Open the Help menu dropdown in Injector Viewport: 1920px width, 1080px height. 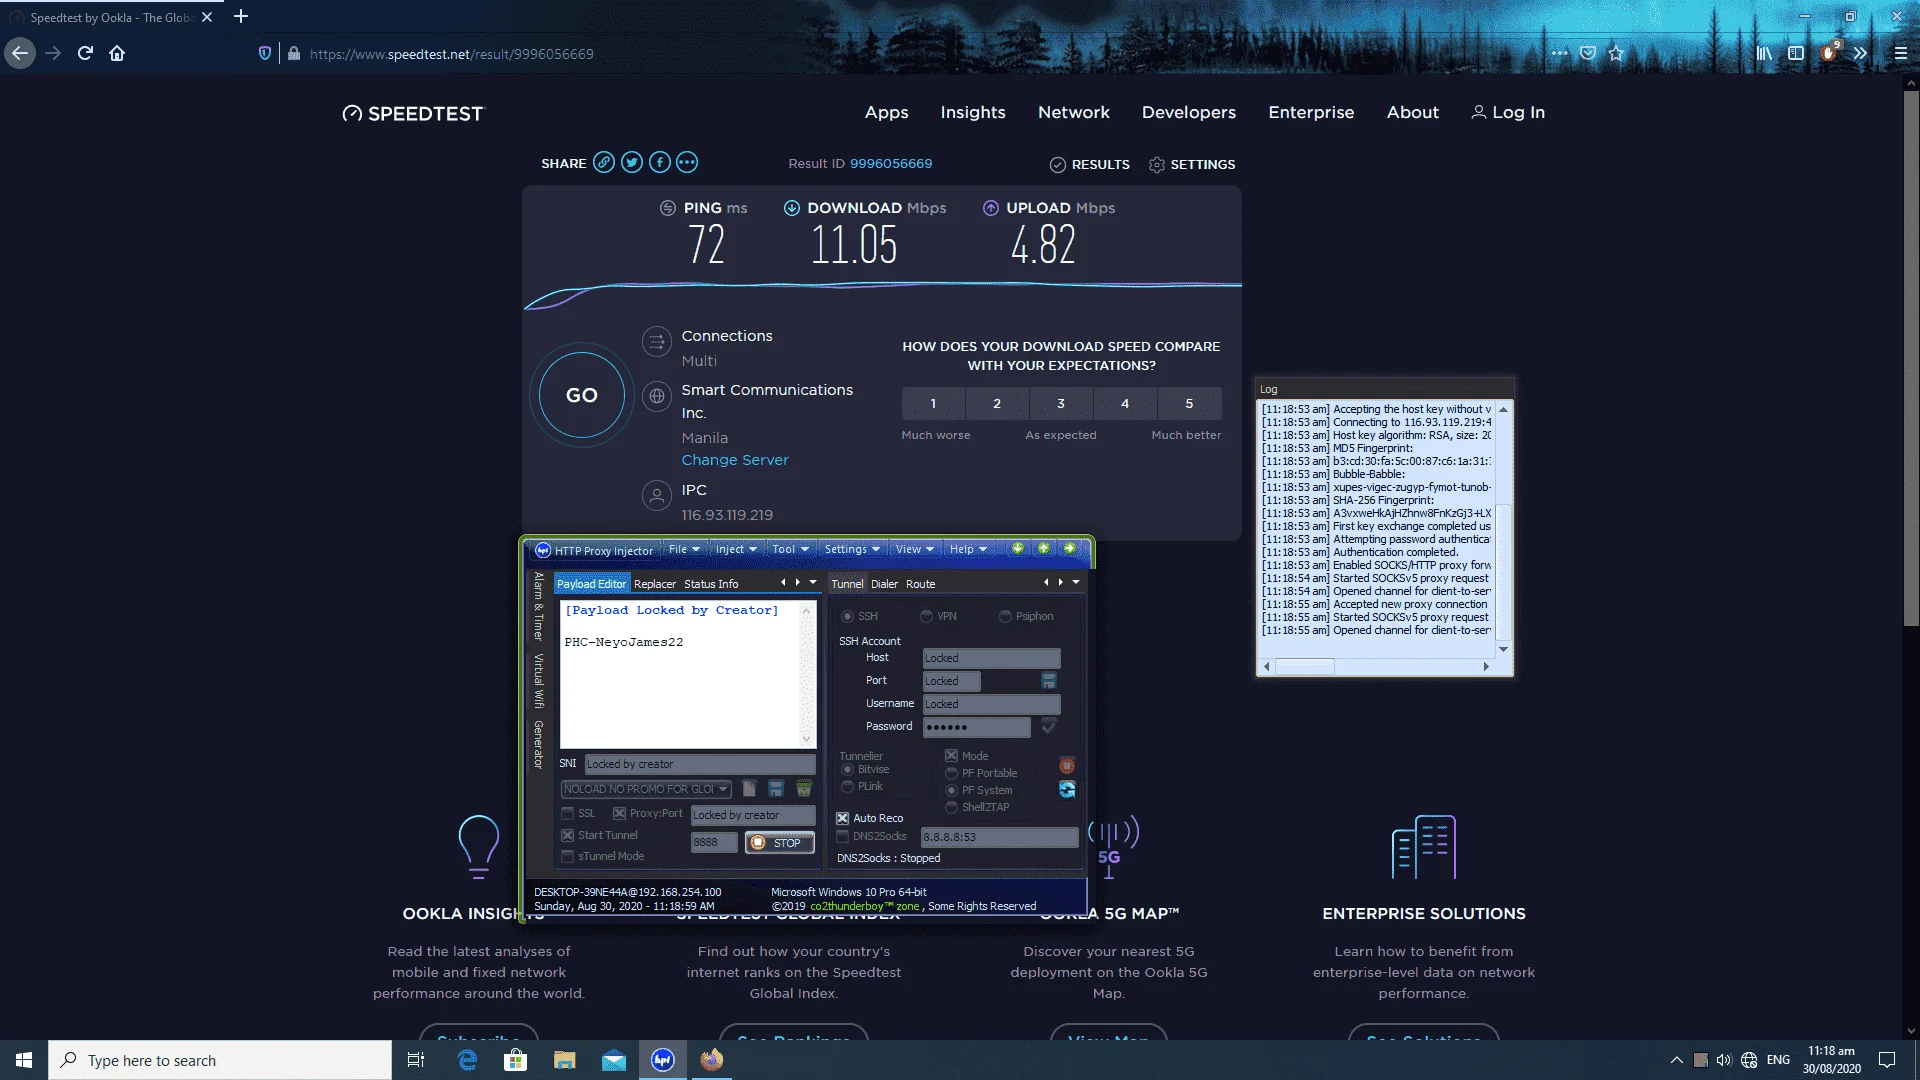(968, 550)
